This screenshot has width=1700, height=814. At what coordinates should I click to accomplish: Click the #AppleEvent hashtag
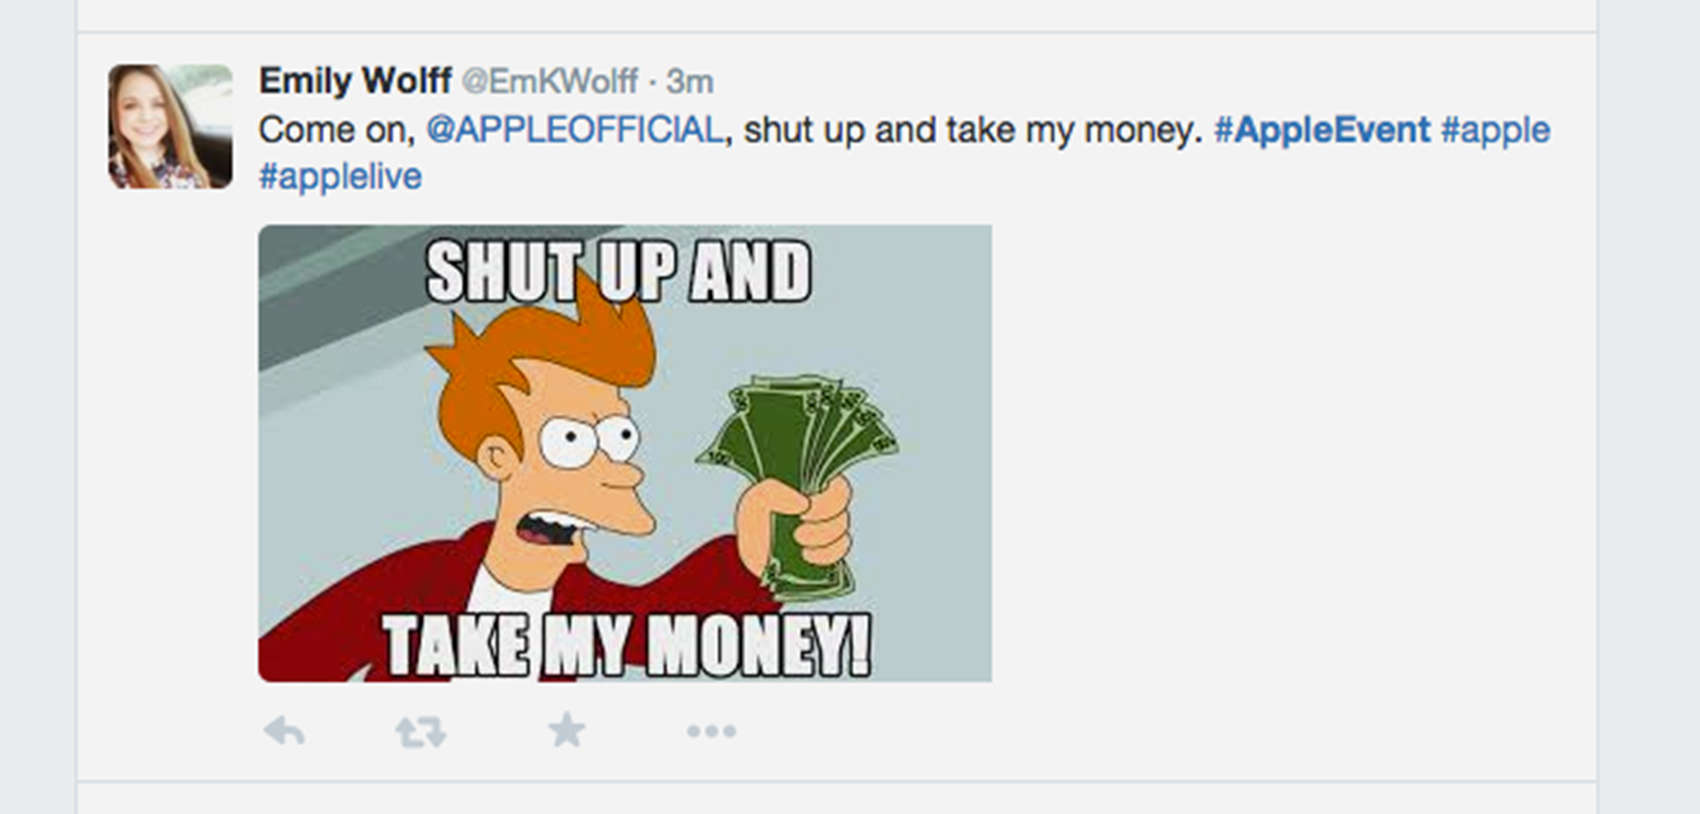1322,130
